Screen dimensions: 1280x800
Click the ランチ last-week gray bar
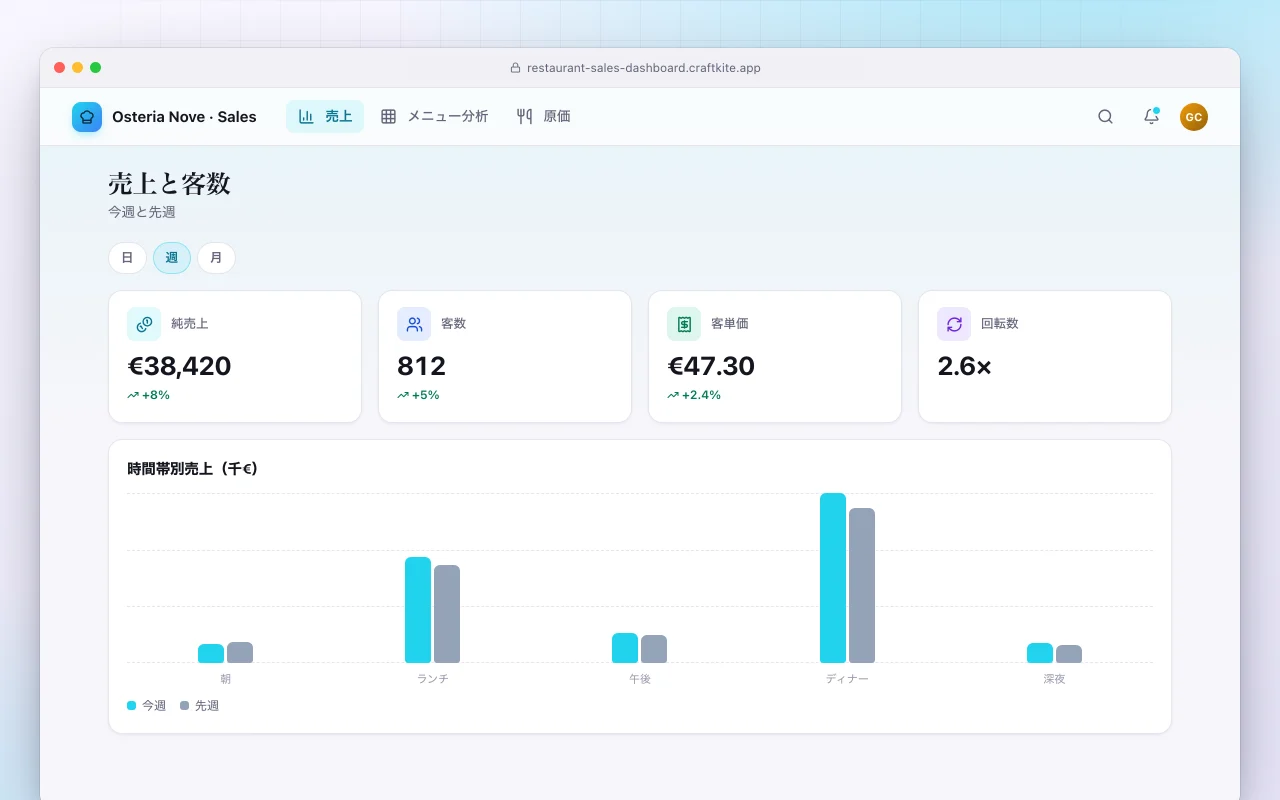point(447,614)
